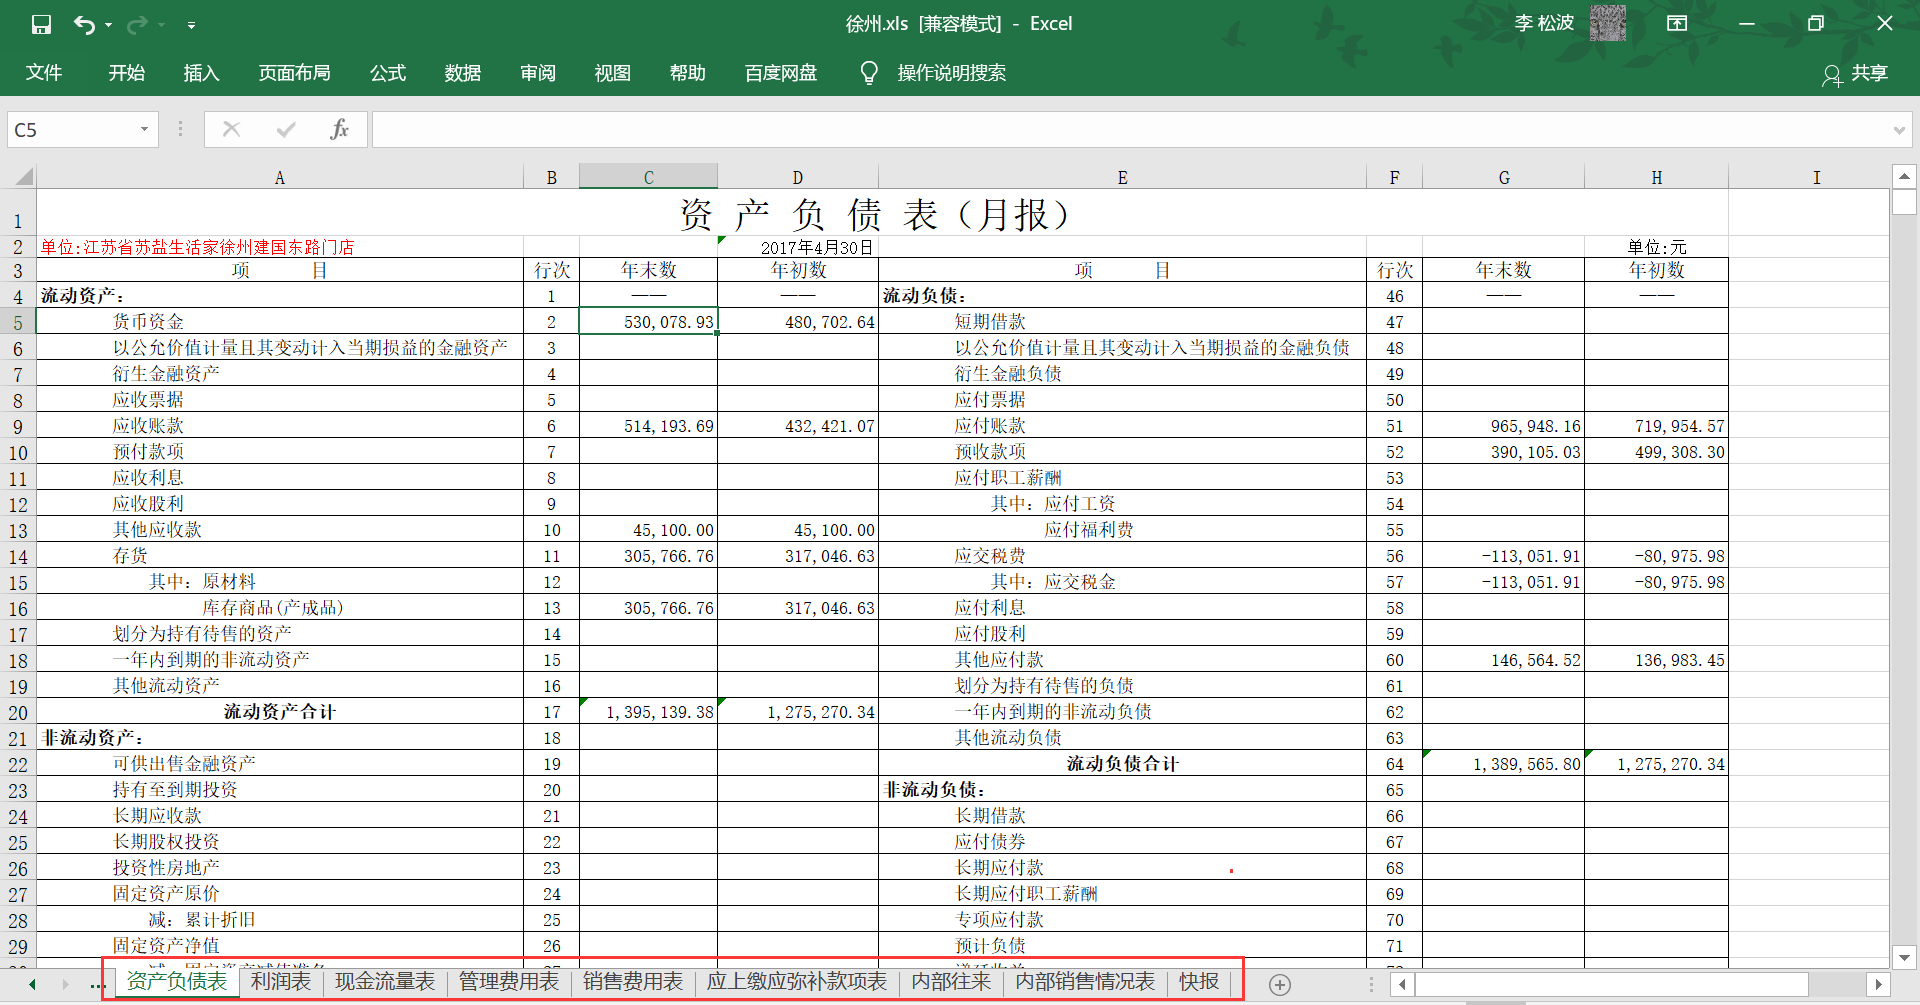Viewport: 1920px width, 1005px height.
Task: Click the vertical scrollbar up arrow
Action: pos(1904,177)
